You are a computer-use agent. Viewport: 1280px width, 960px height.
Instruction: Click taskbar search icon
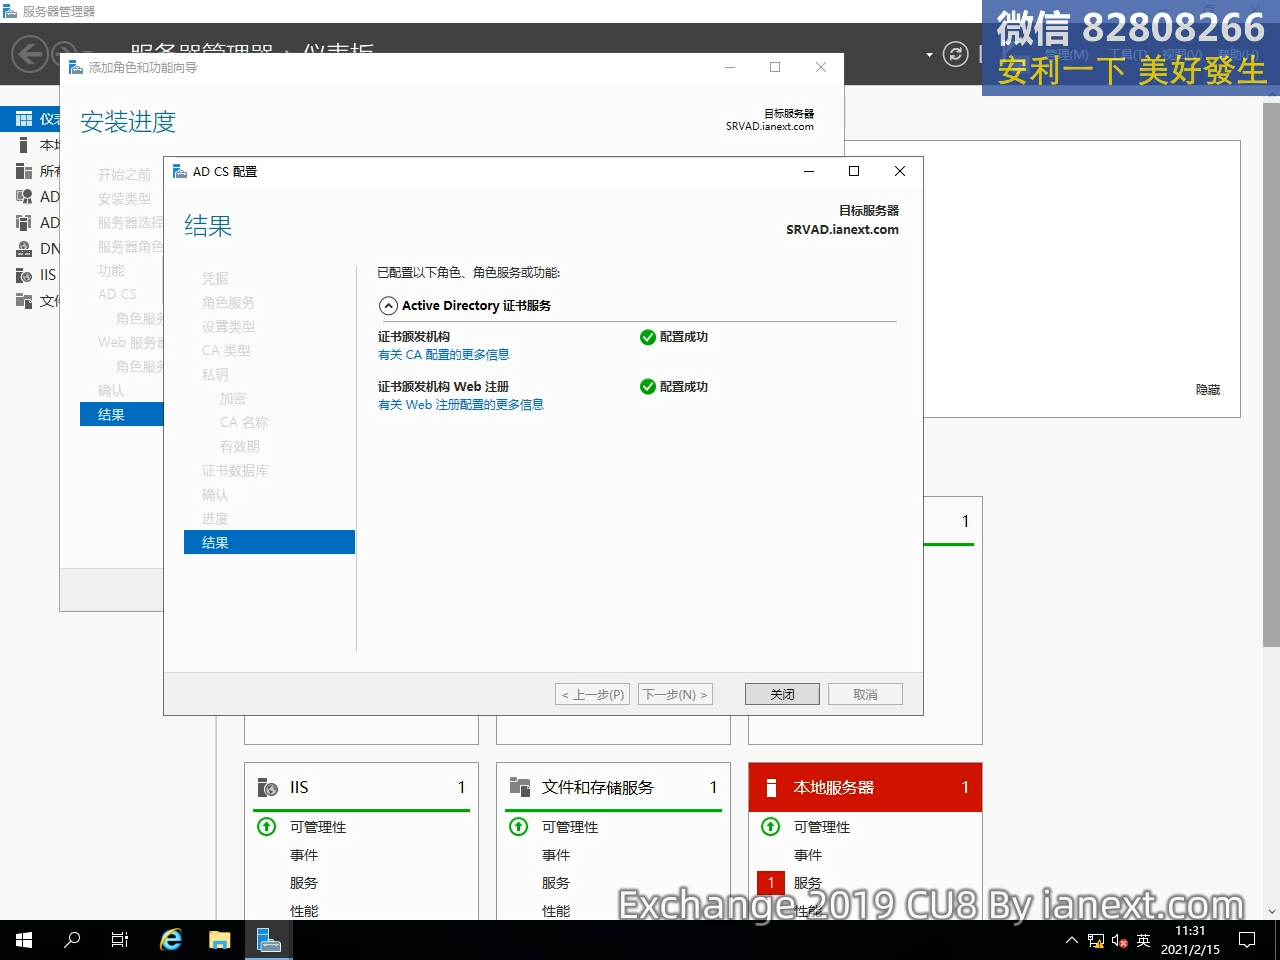[x=72, y=940]
